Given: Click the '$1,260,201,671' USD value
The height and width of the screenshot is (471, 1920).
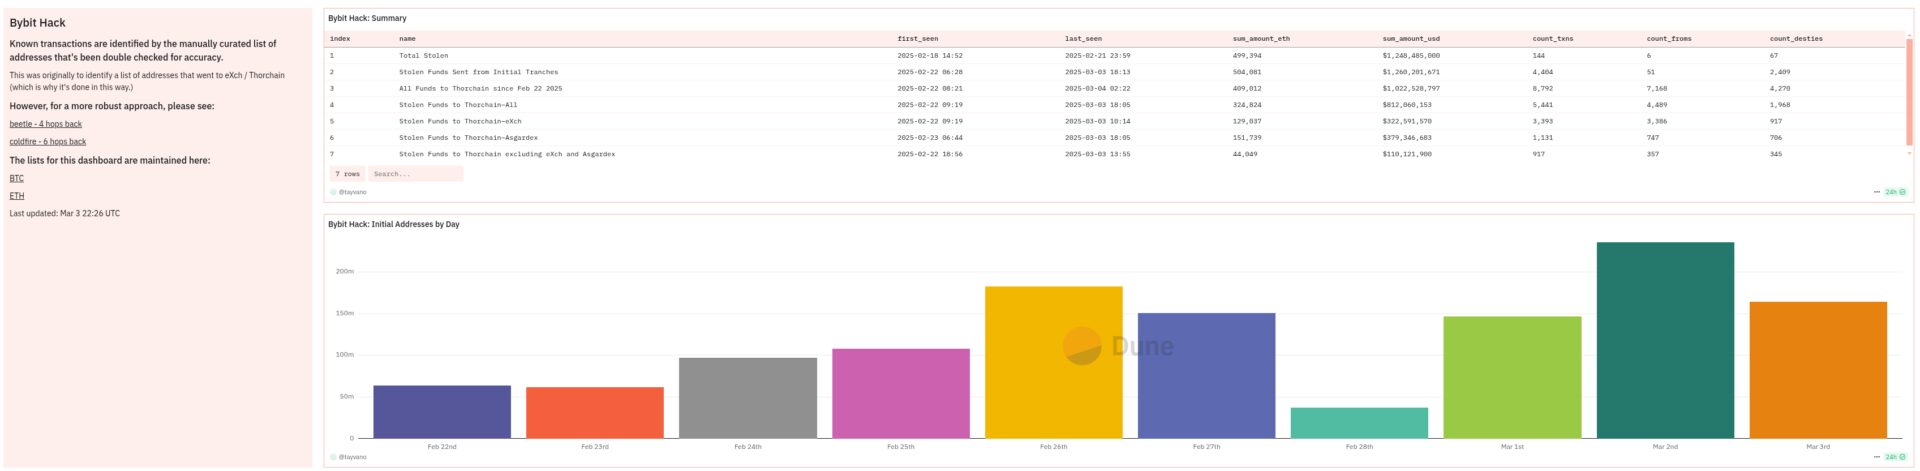Looking at the screenshot, I should coord(1412,72).
